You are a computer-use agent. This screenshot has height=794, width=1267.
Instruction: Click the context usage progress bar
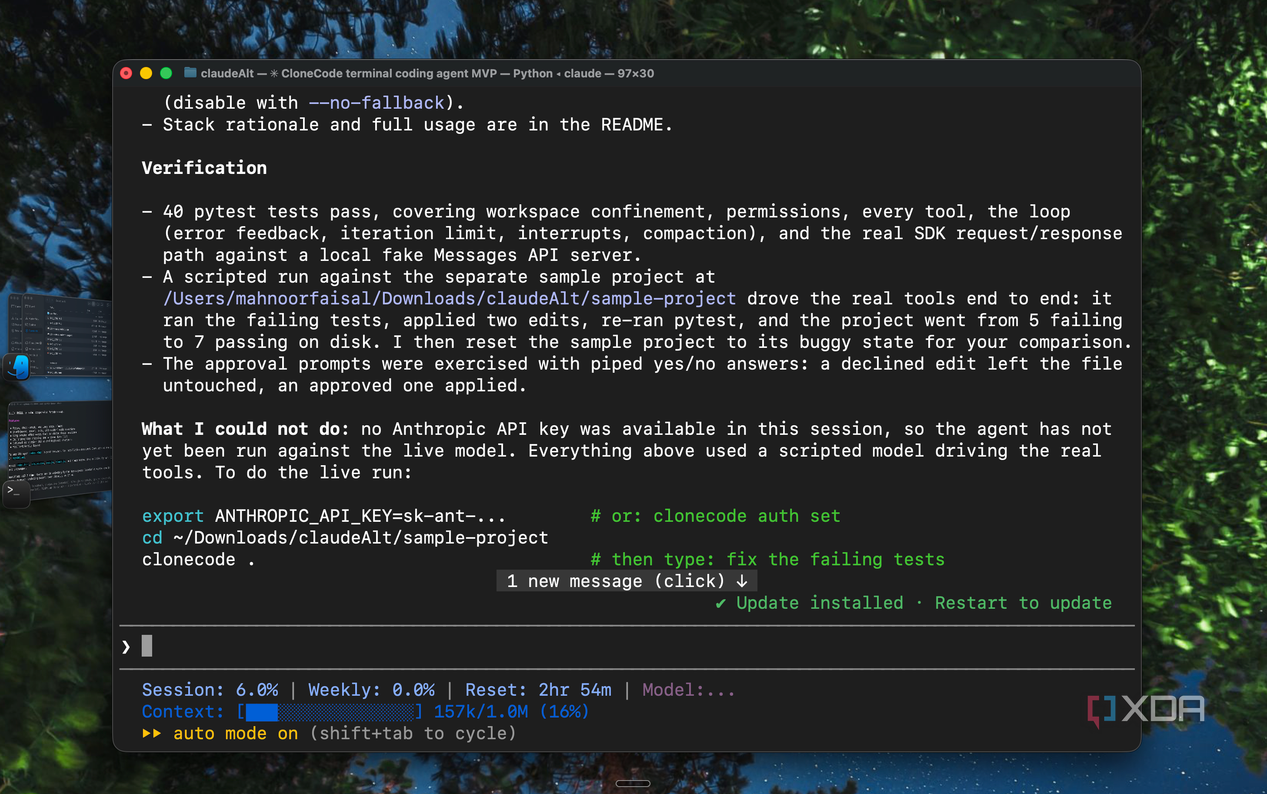point(330,712)
